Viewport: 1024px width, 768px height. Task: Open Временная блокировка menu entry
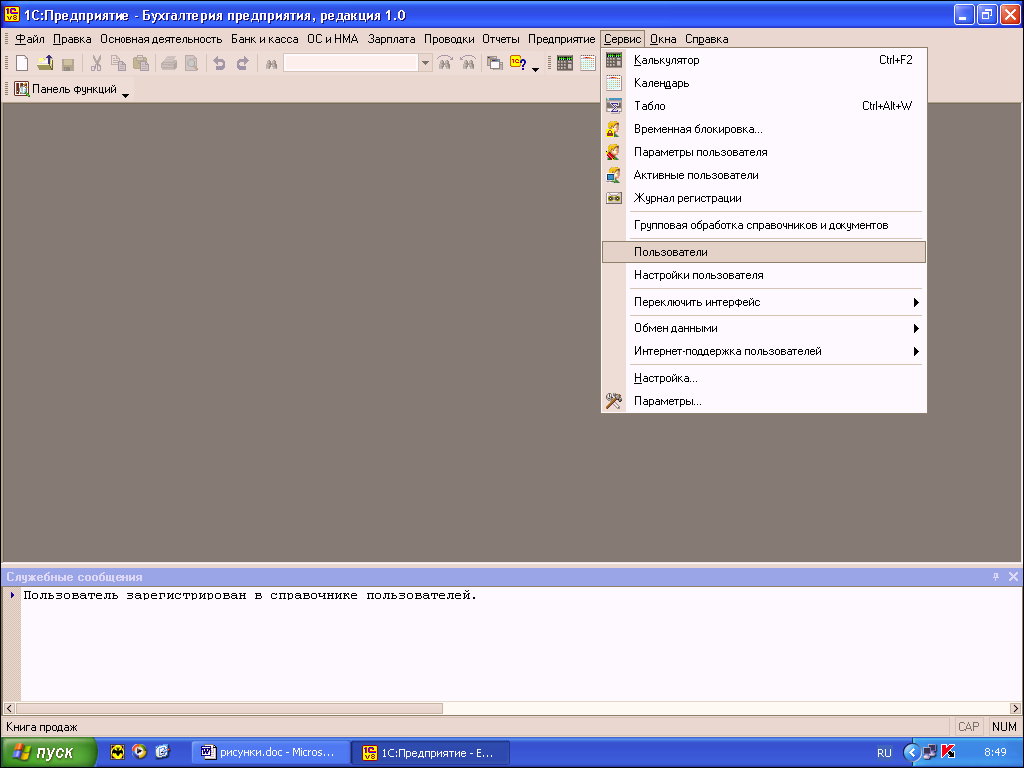pyautogui.click(x=697, y=129)
